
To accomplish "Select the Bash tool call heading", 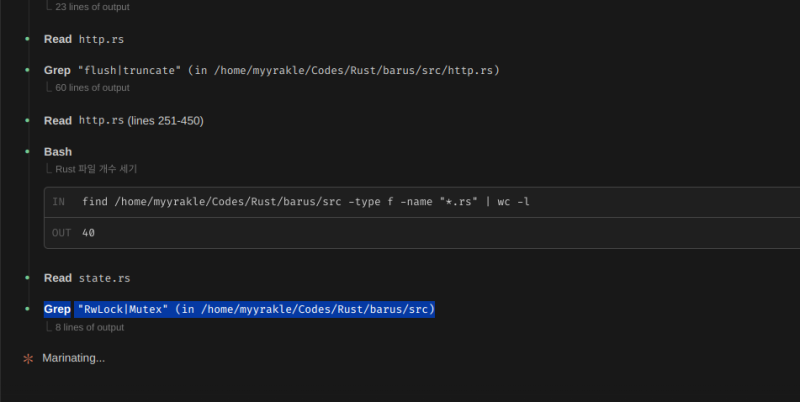I will pos(58,152).
